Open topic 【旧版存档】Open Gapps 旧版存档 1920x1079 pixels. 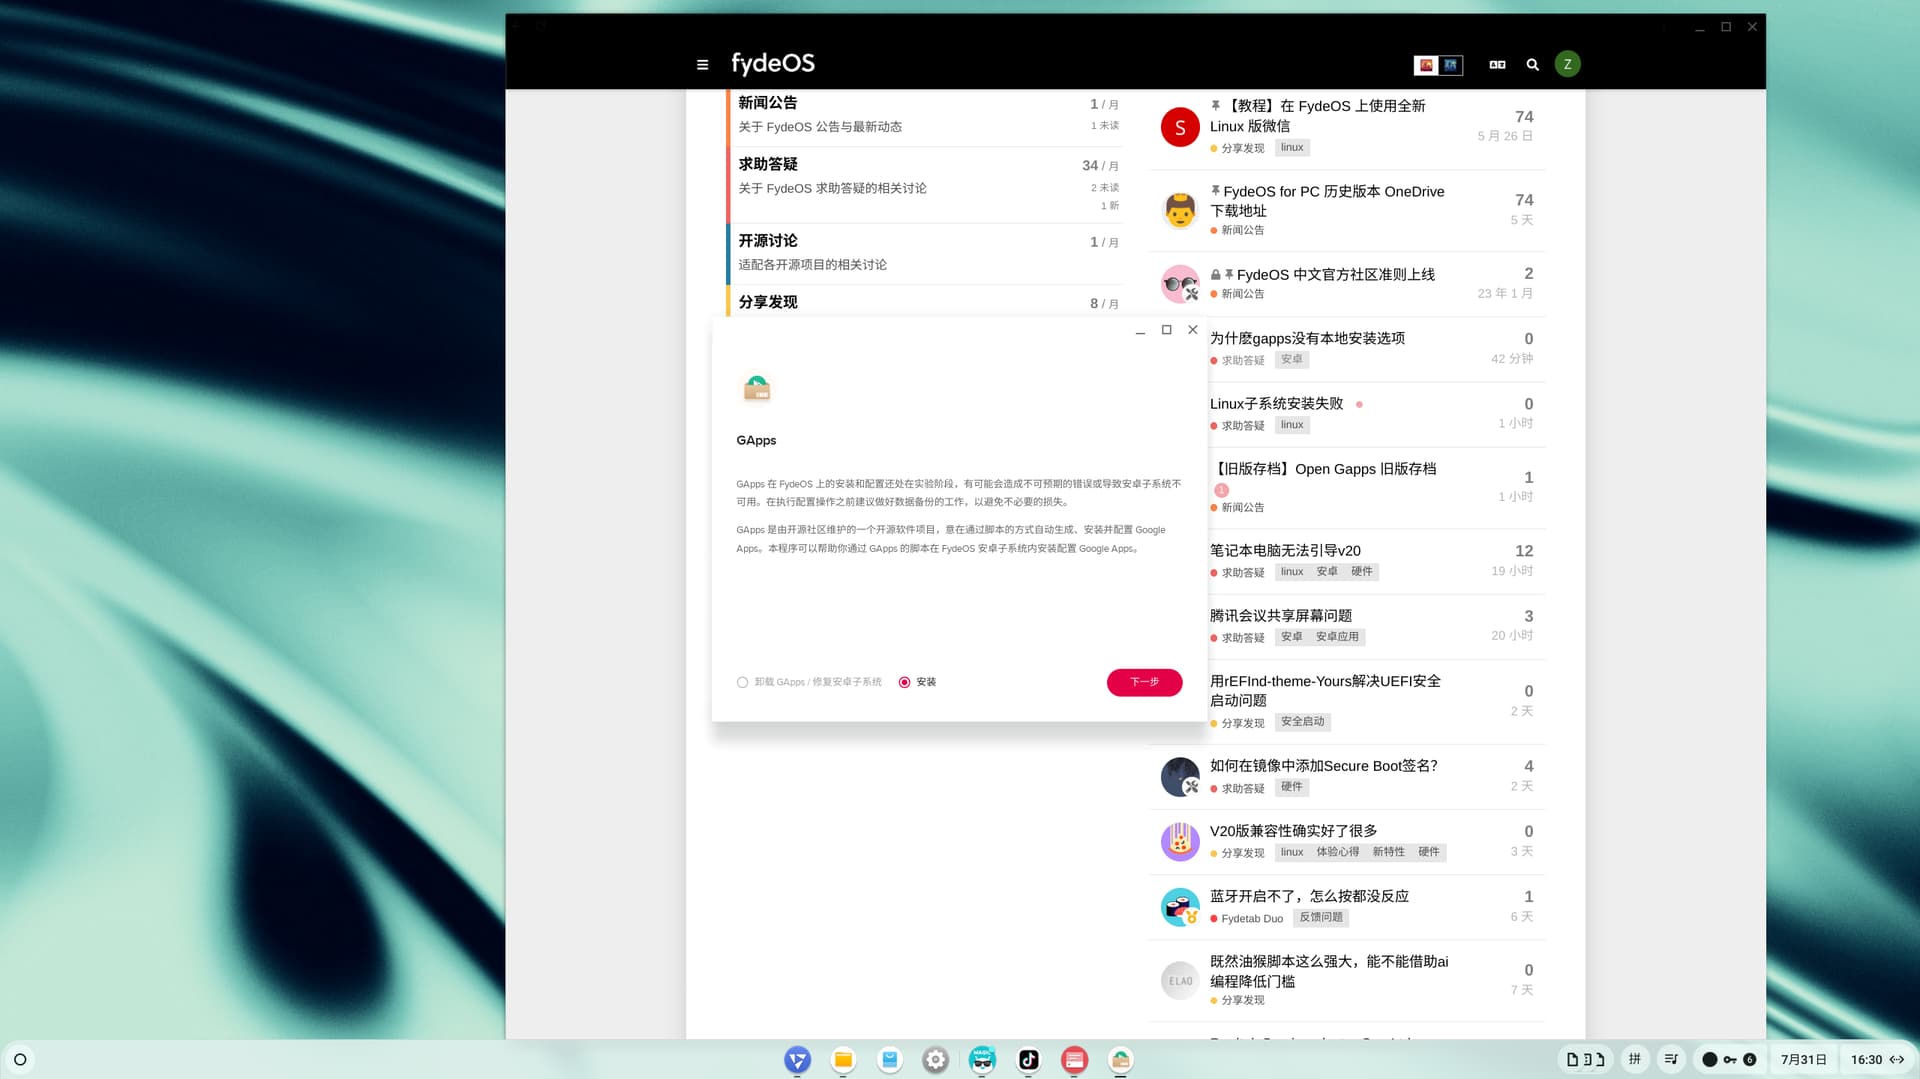pos(1324,469)
